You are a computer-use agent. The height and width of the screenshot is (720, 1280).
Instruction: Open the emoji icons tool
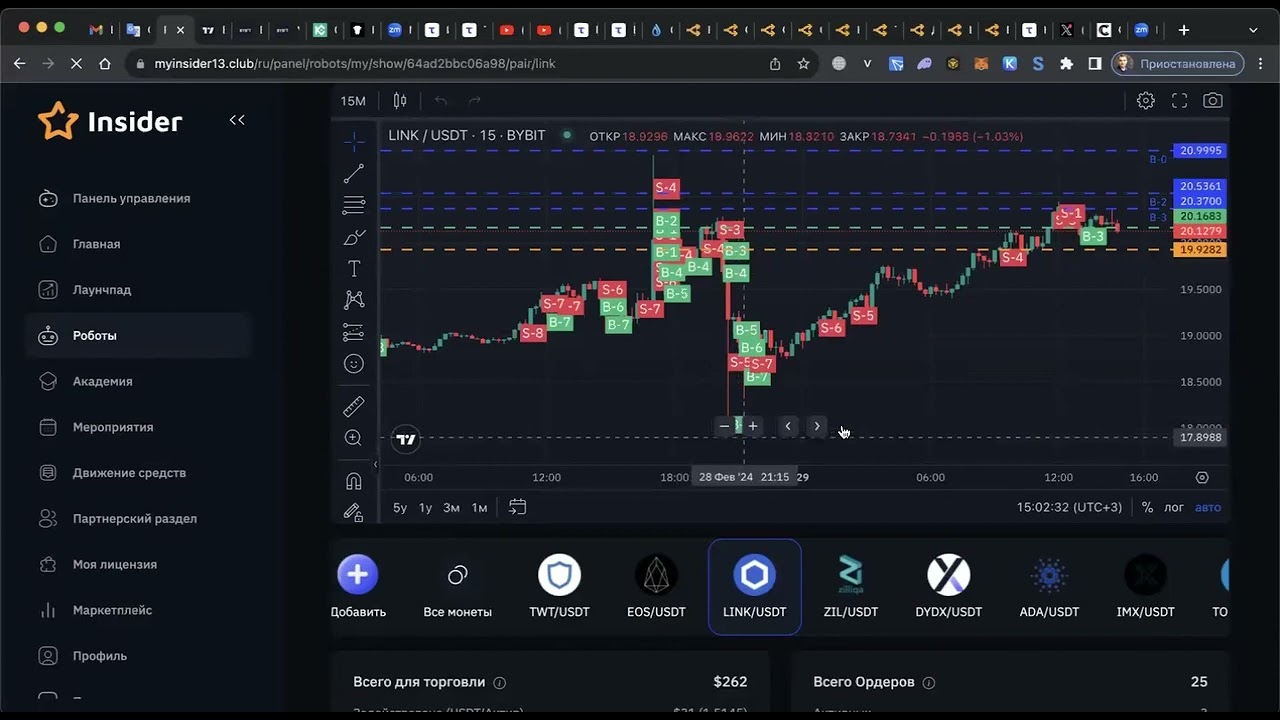[354, 364]
